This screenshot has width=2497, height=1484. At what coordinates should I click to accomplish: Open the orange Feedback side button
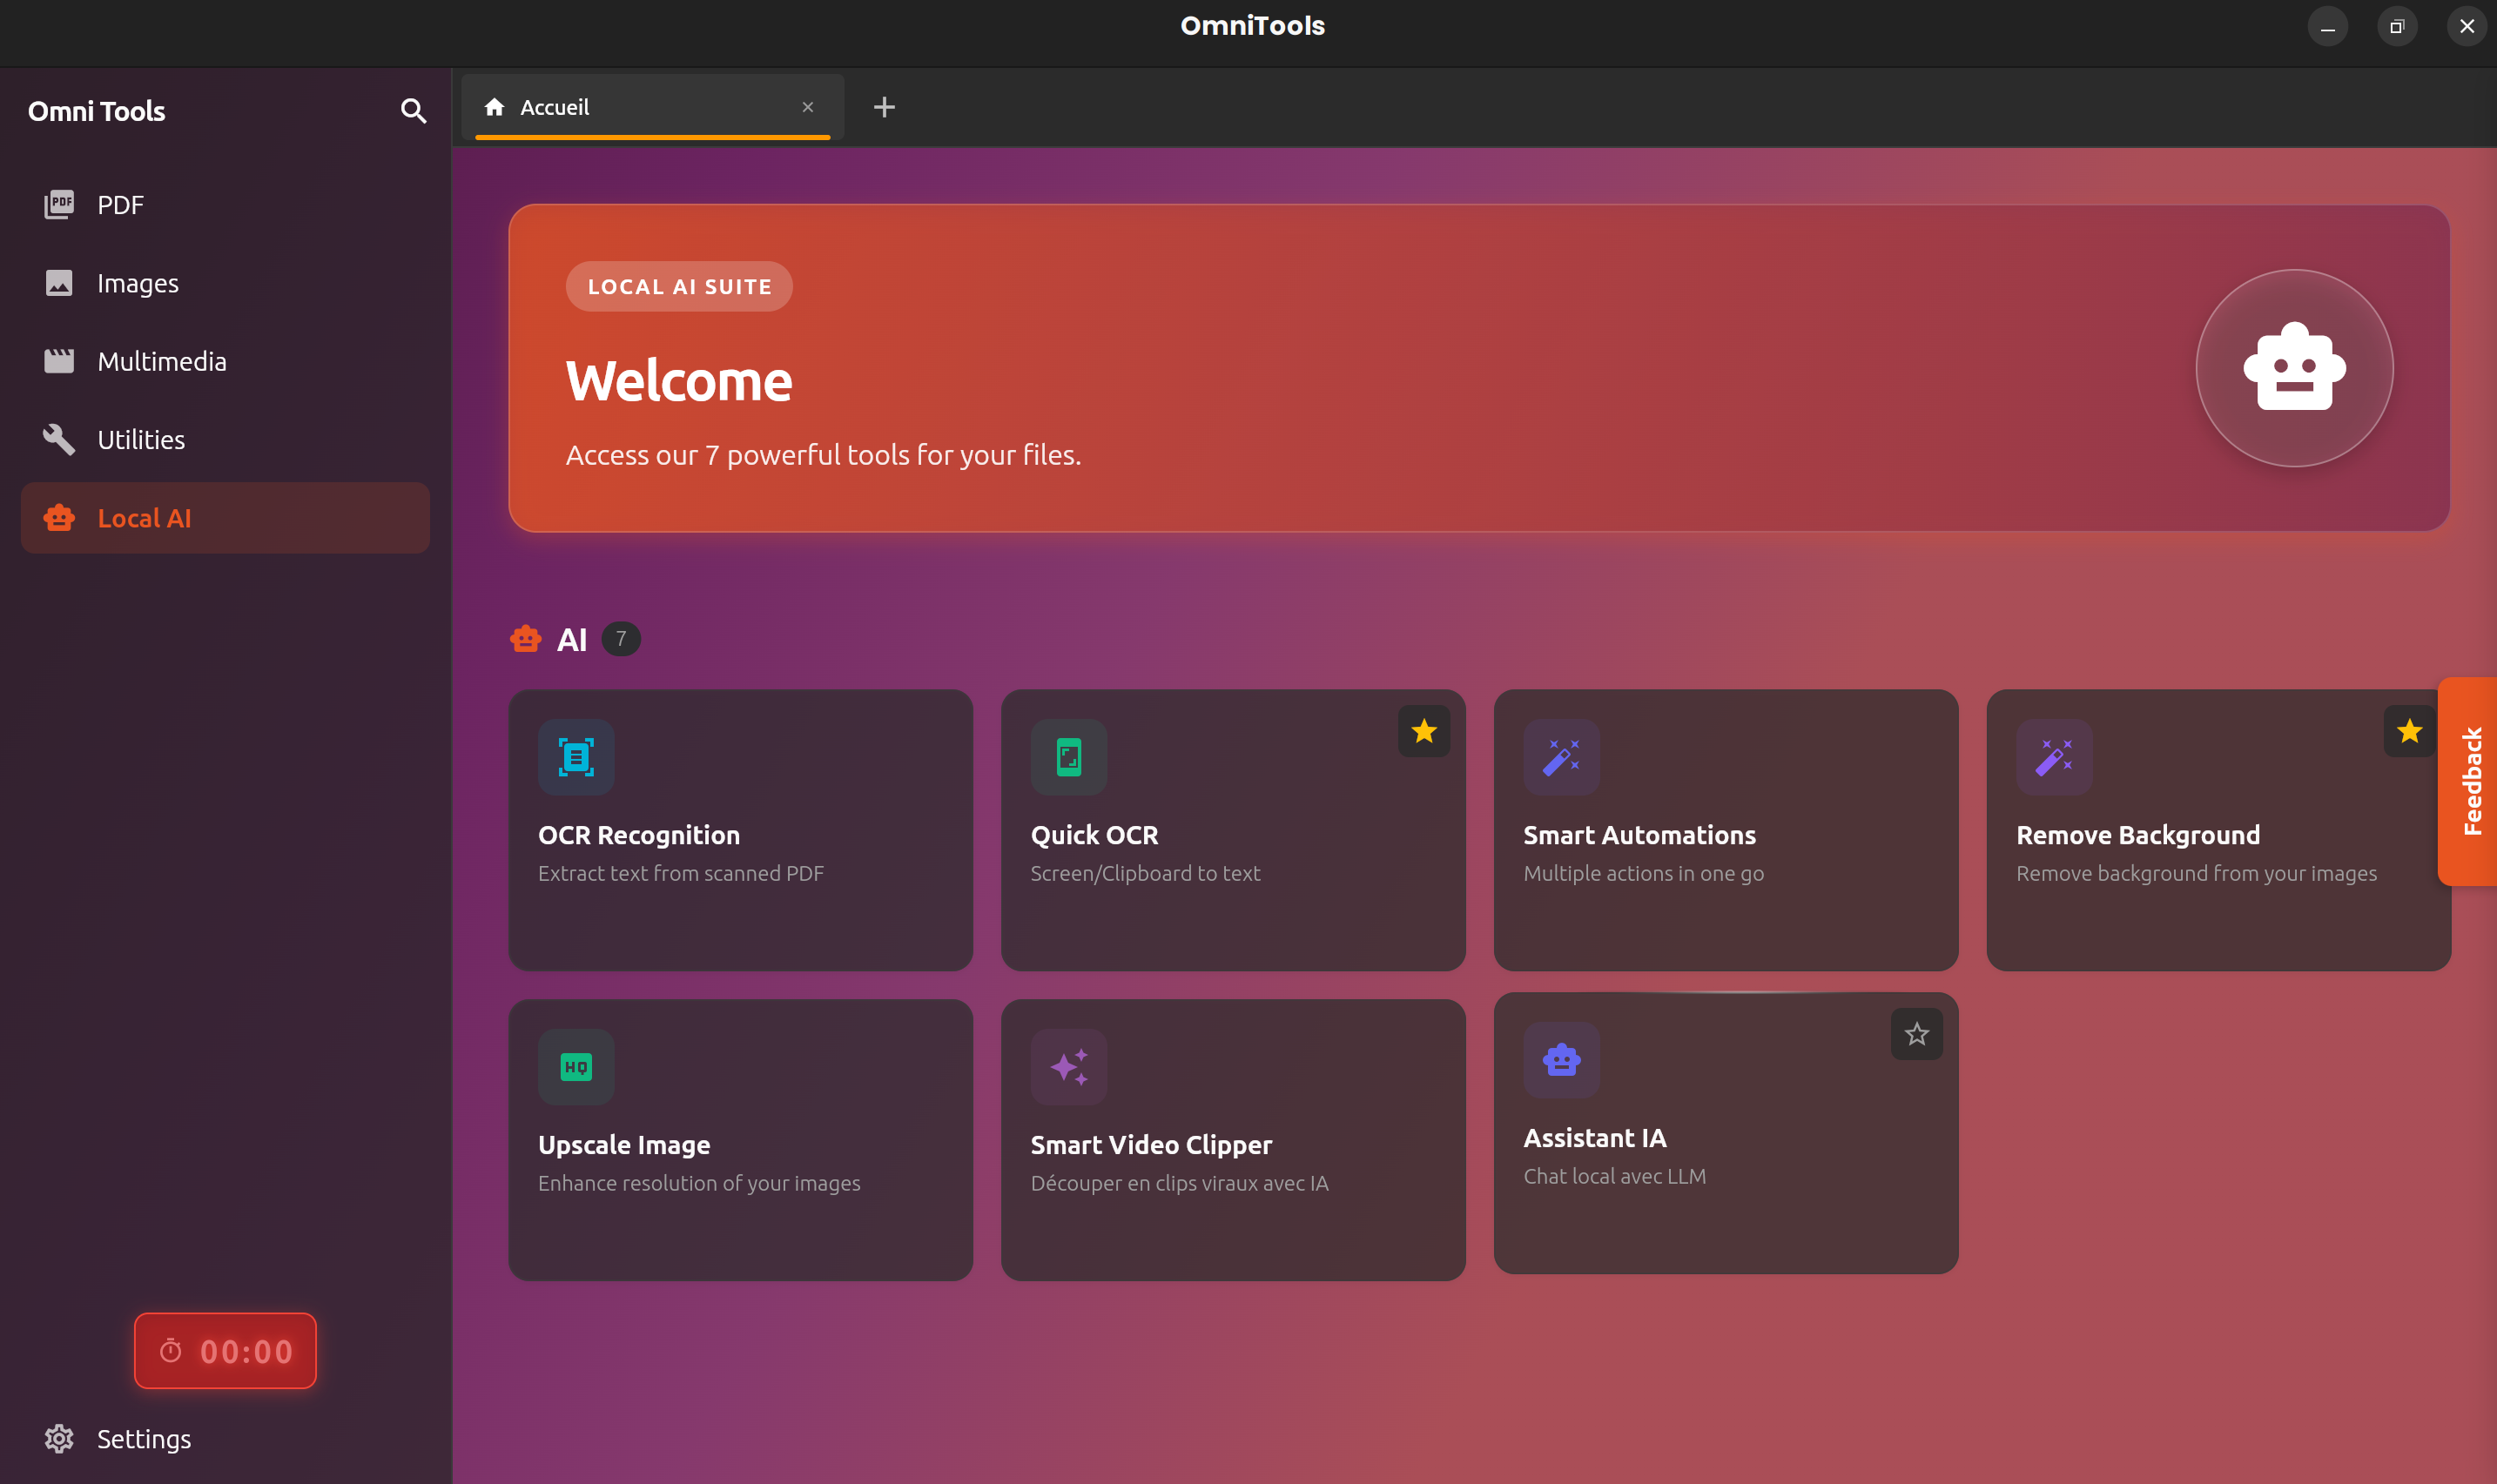(x=2470, y=781)
